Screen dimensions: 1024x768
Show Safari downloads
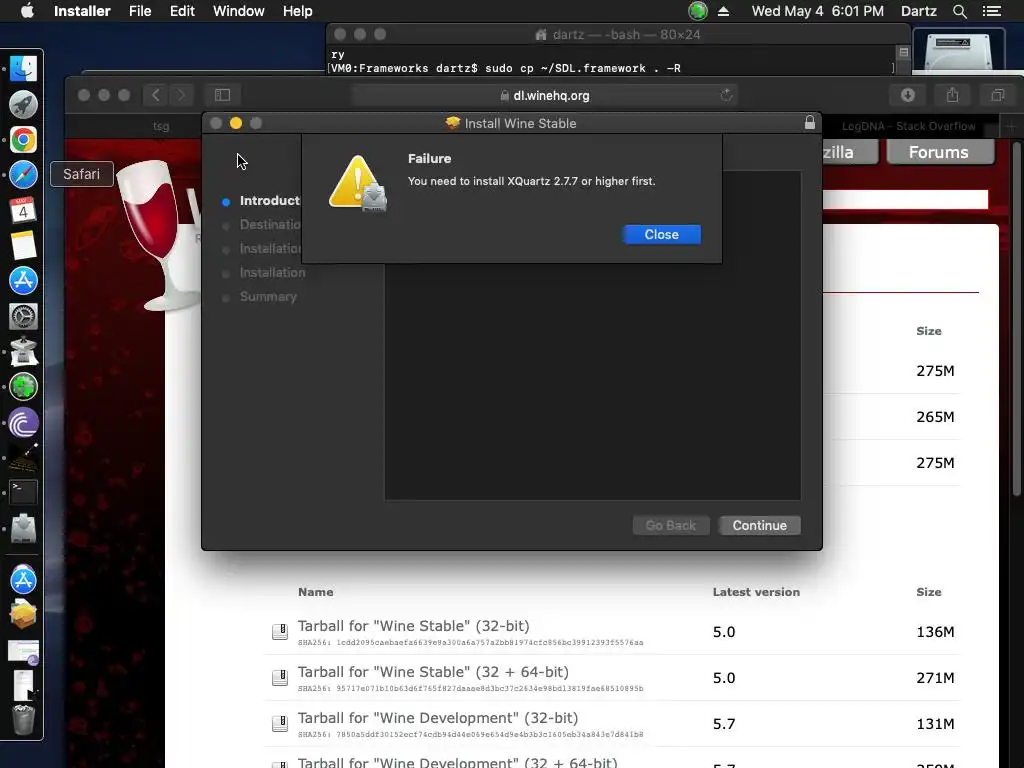908,95
